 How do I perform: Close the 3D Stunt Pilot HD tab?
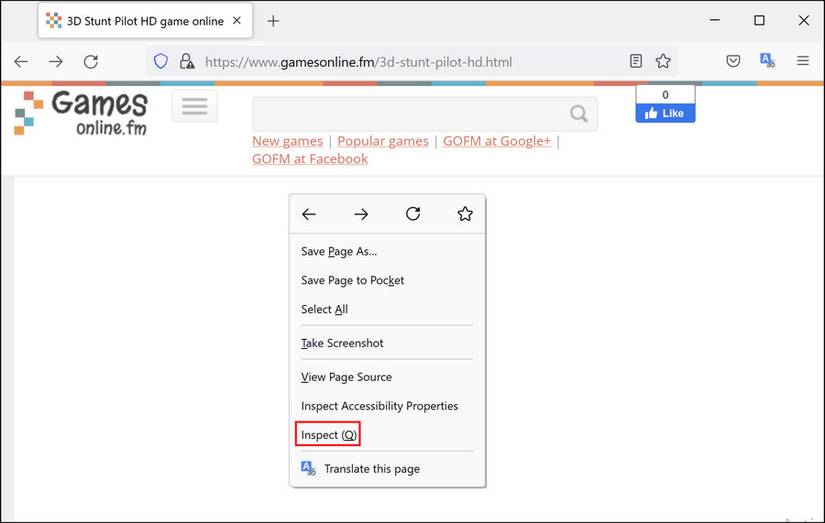pos(237,21)
